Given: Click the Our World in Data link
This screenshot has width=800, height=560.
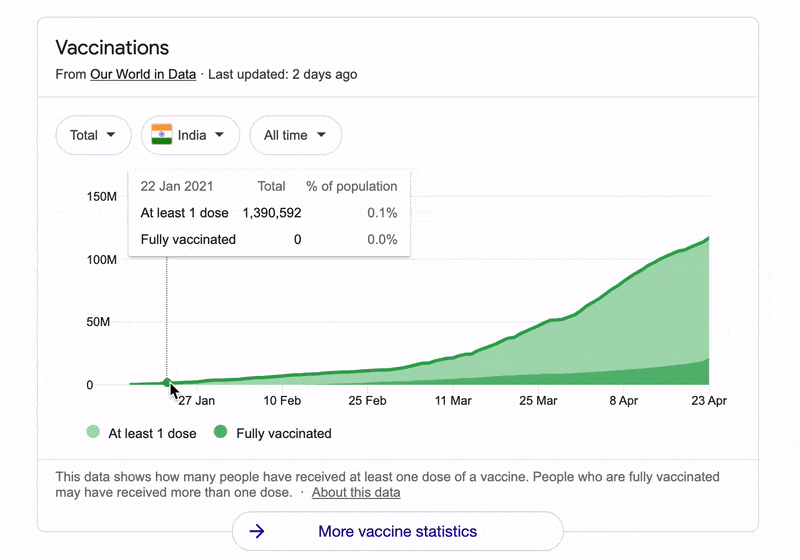Looking at the screenshot, I should tap(143, 74).
